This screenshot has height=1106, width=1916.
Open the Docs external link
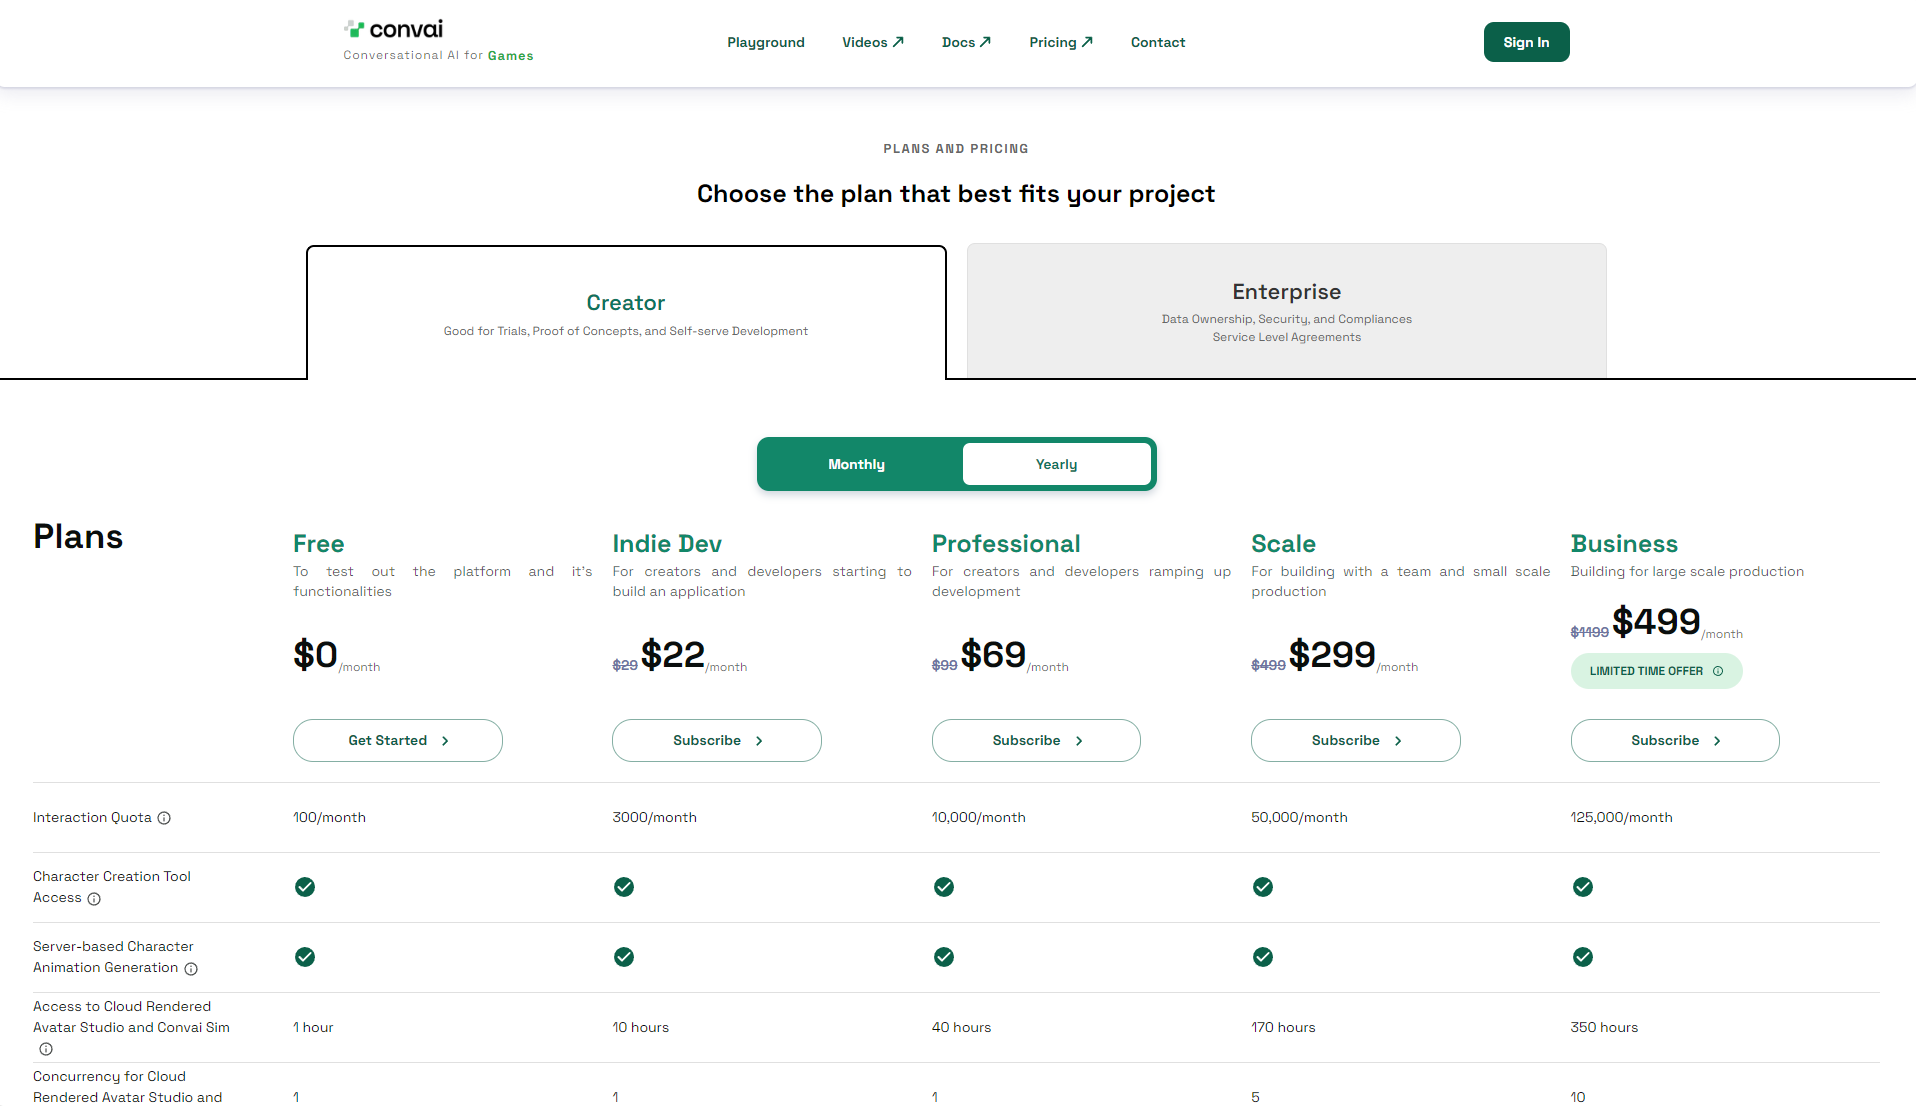(x=966, y=42)
